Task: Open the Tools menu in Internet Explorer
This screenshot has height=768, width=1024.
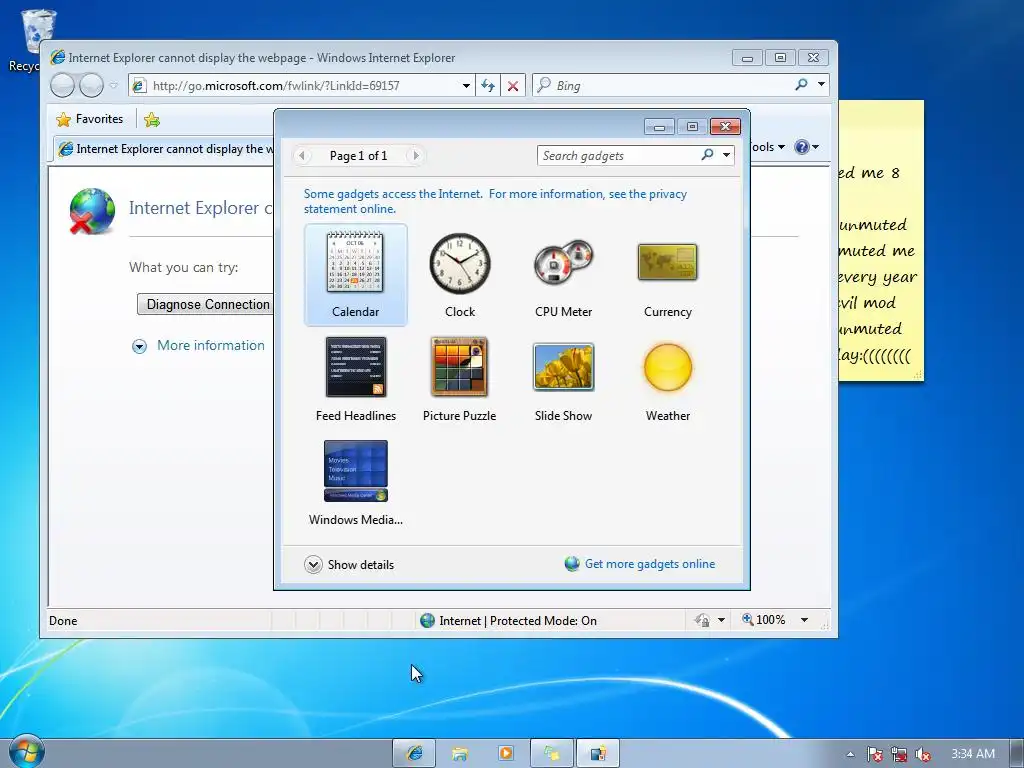Action: [x=768, y=147]
